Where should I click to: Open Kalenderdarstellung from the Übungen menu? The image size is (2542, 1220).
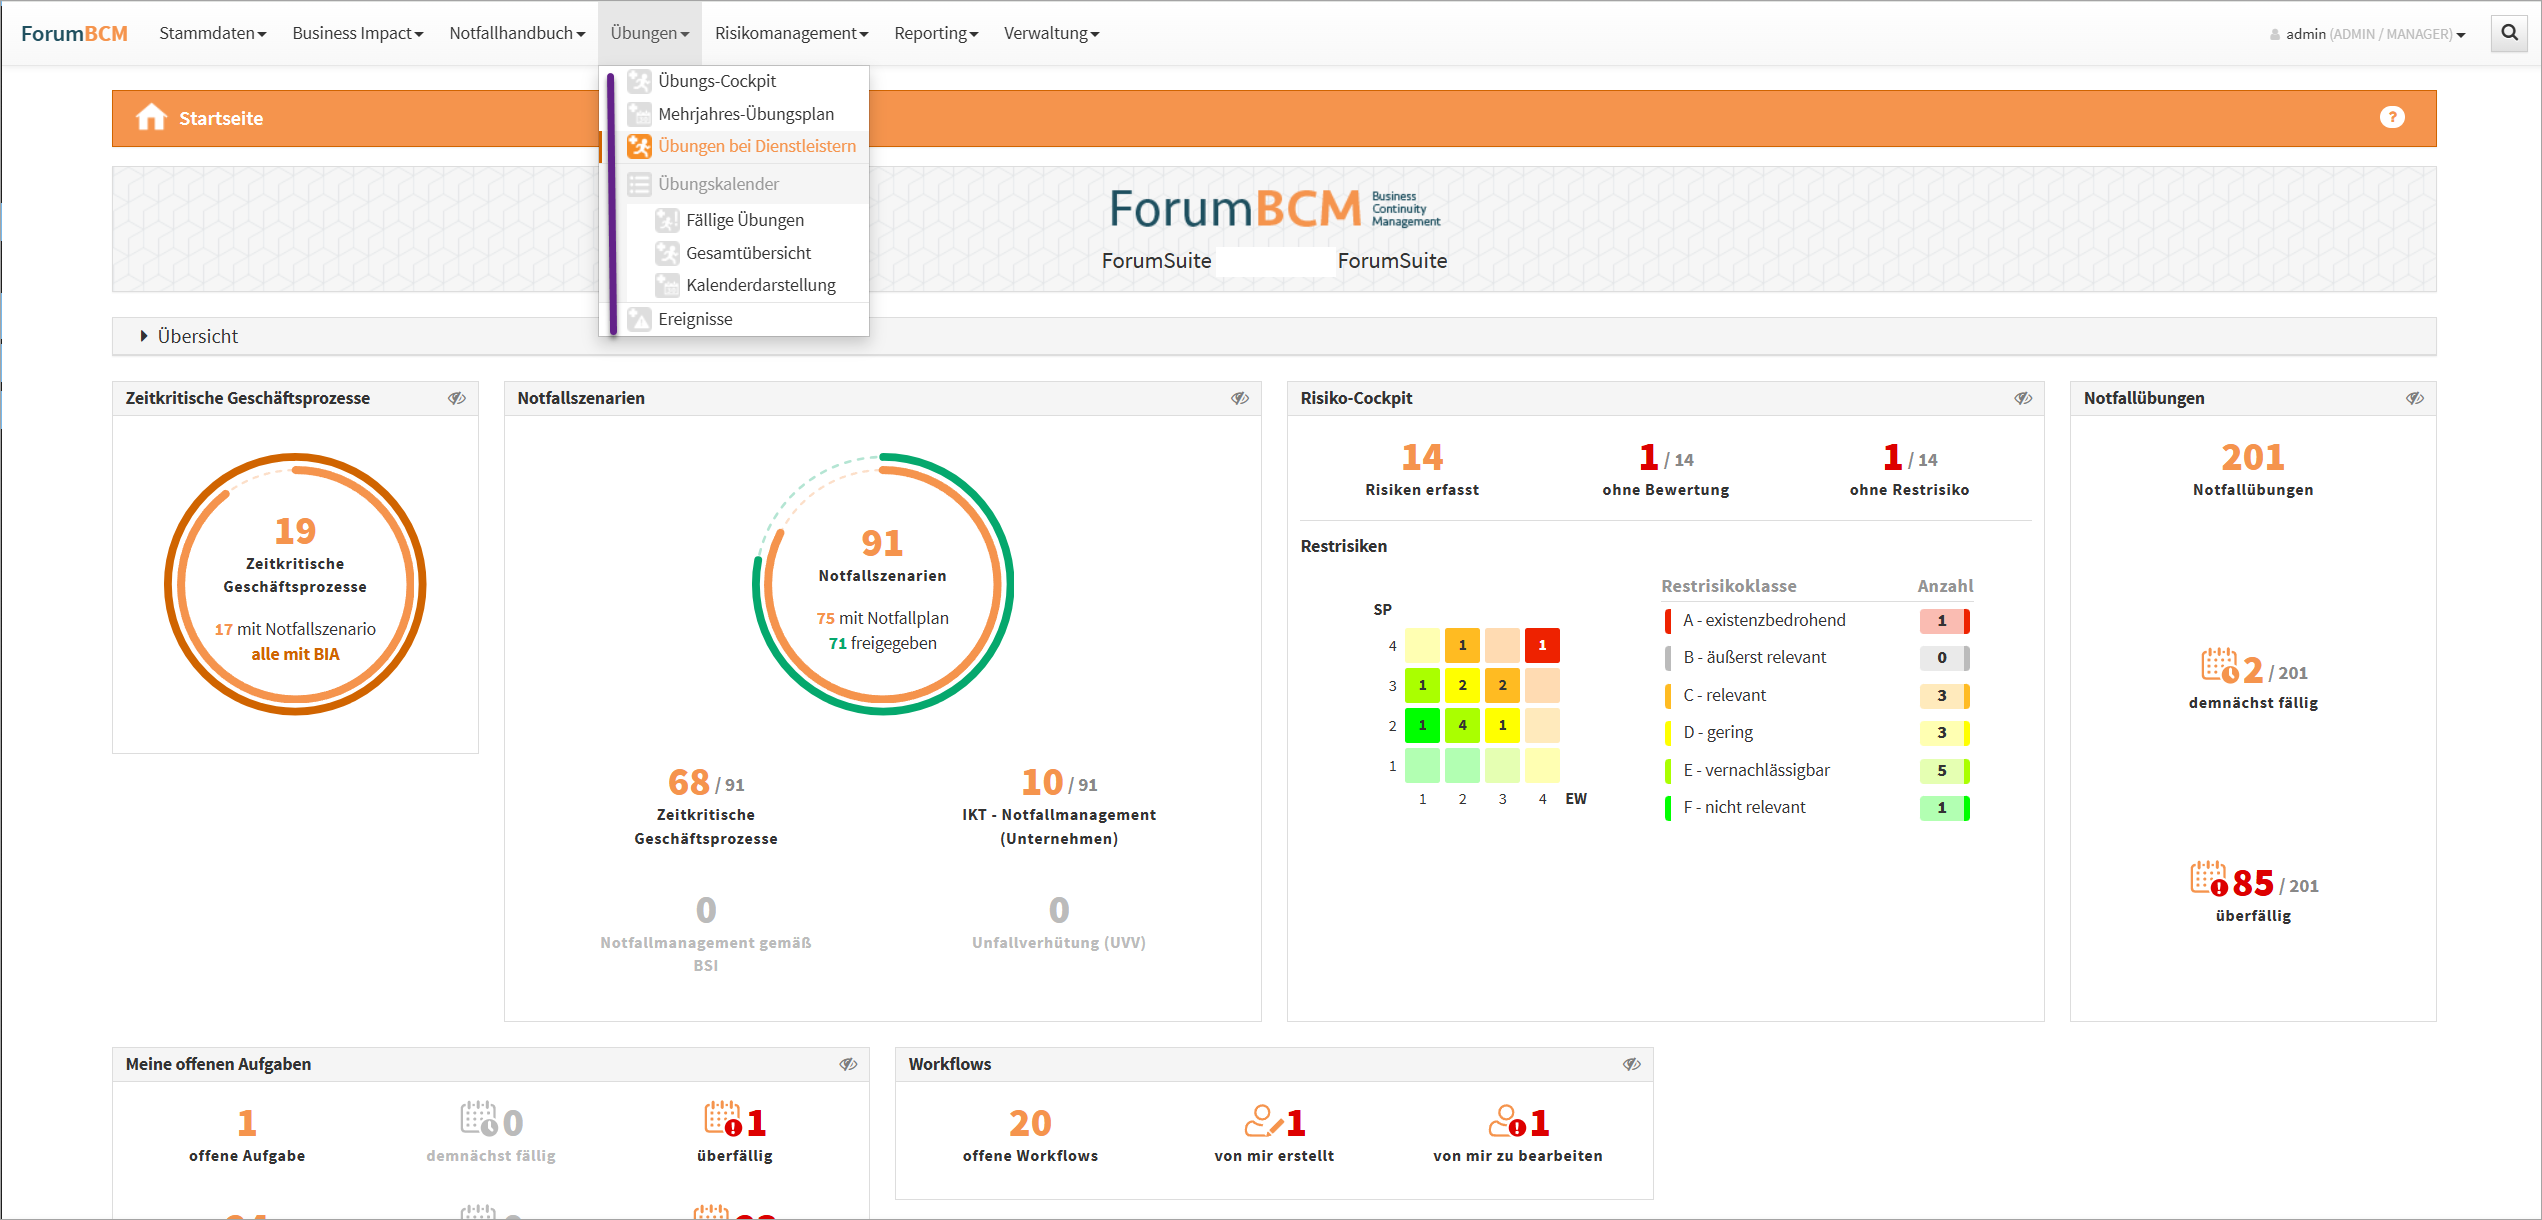(760, 285)
